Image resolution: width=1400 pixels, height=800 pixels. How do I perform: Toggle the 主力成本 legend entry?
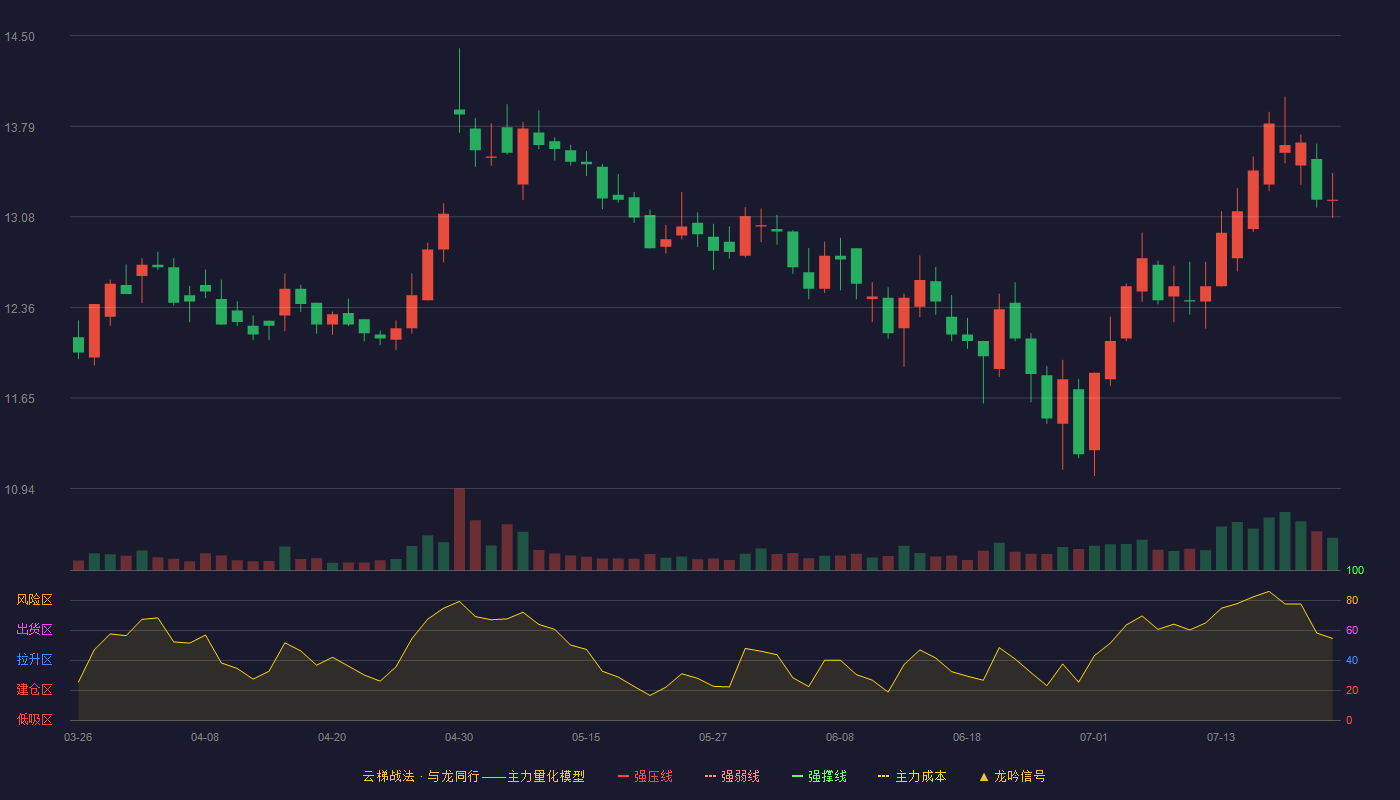(912, 776)
